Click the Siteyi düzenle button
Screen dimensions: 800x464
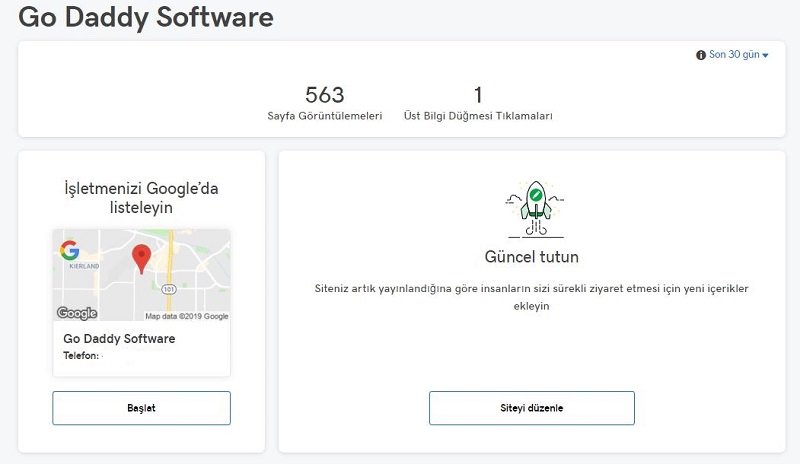pos(532,408)
